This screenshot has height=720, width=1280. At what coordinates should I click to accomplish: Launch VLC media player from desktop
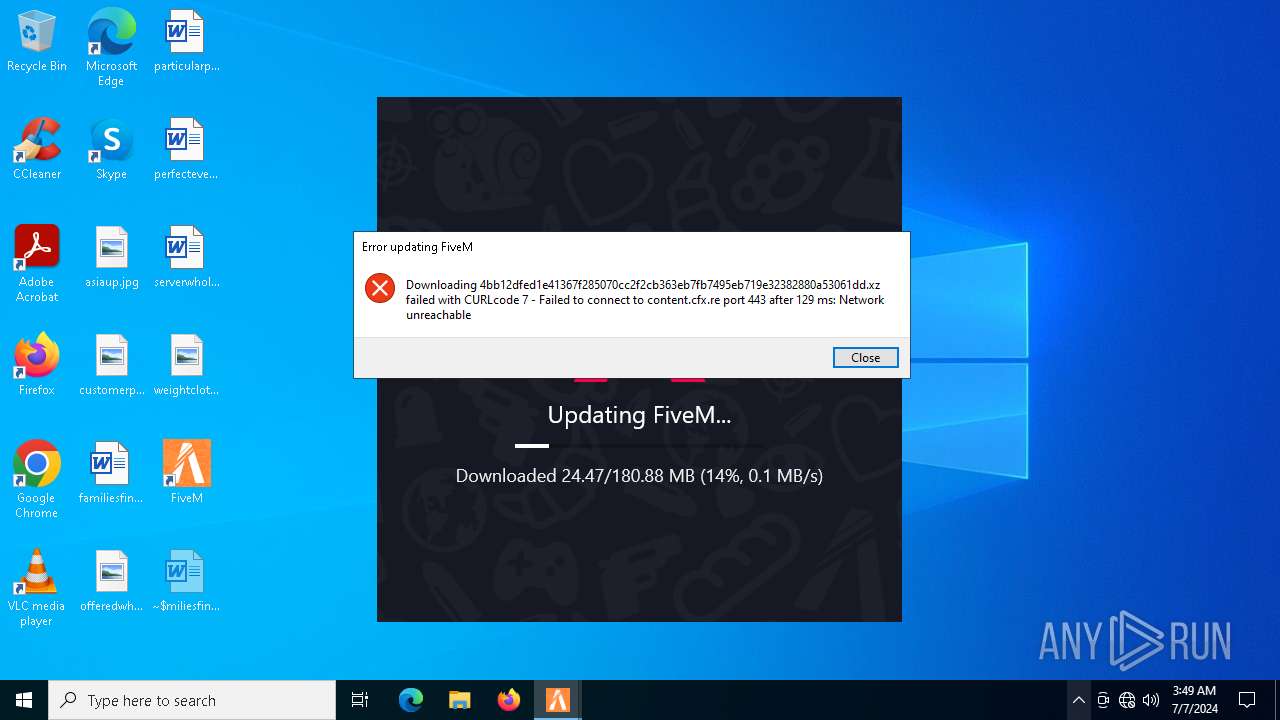click(x=37, y=588)
